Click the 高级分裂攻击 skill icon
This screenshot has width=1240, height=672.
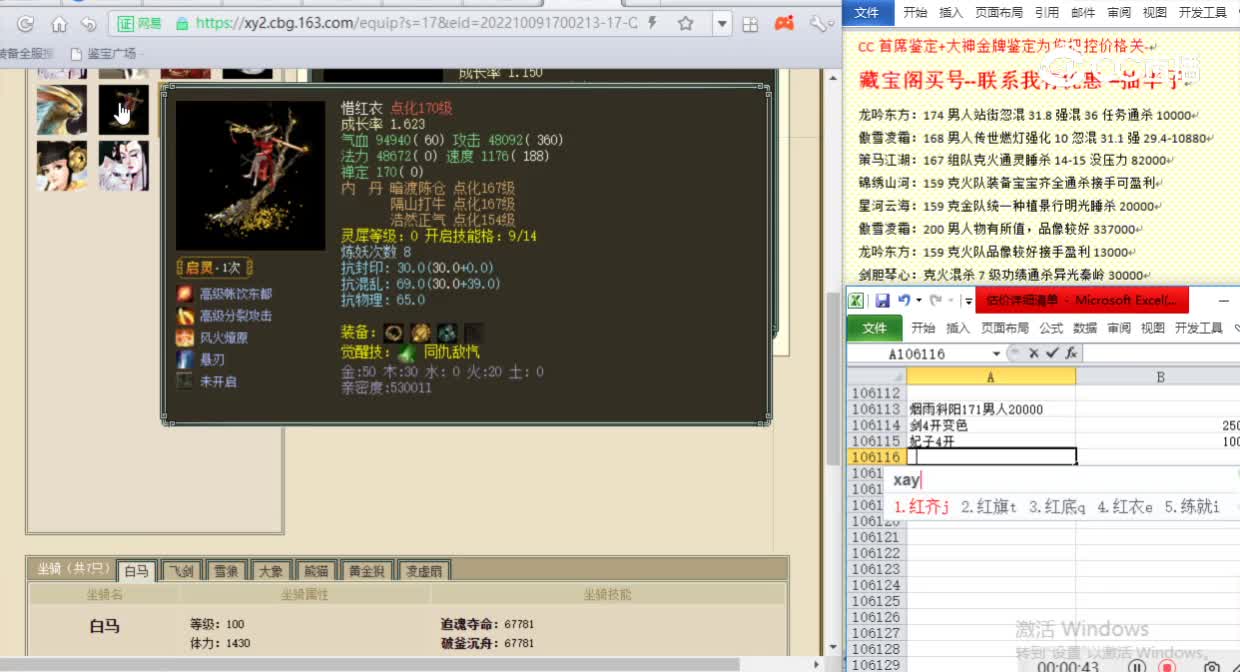[x=184, y=316]
